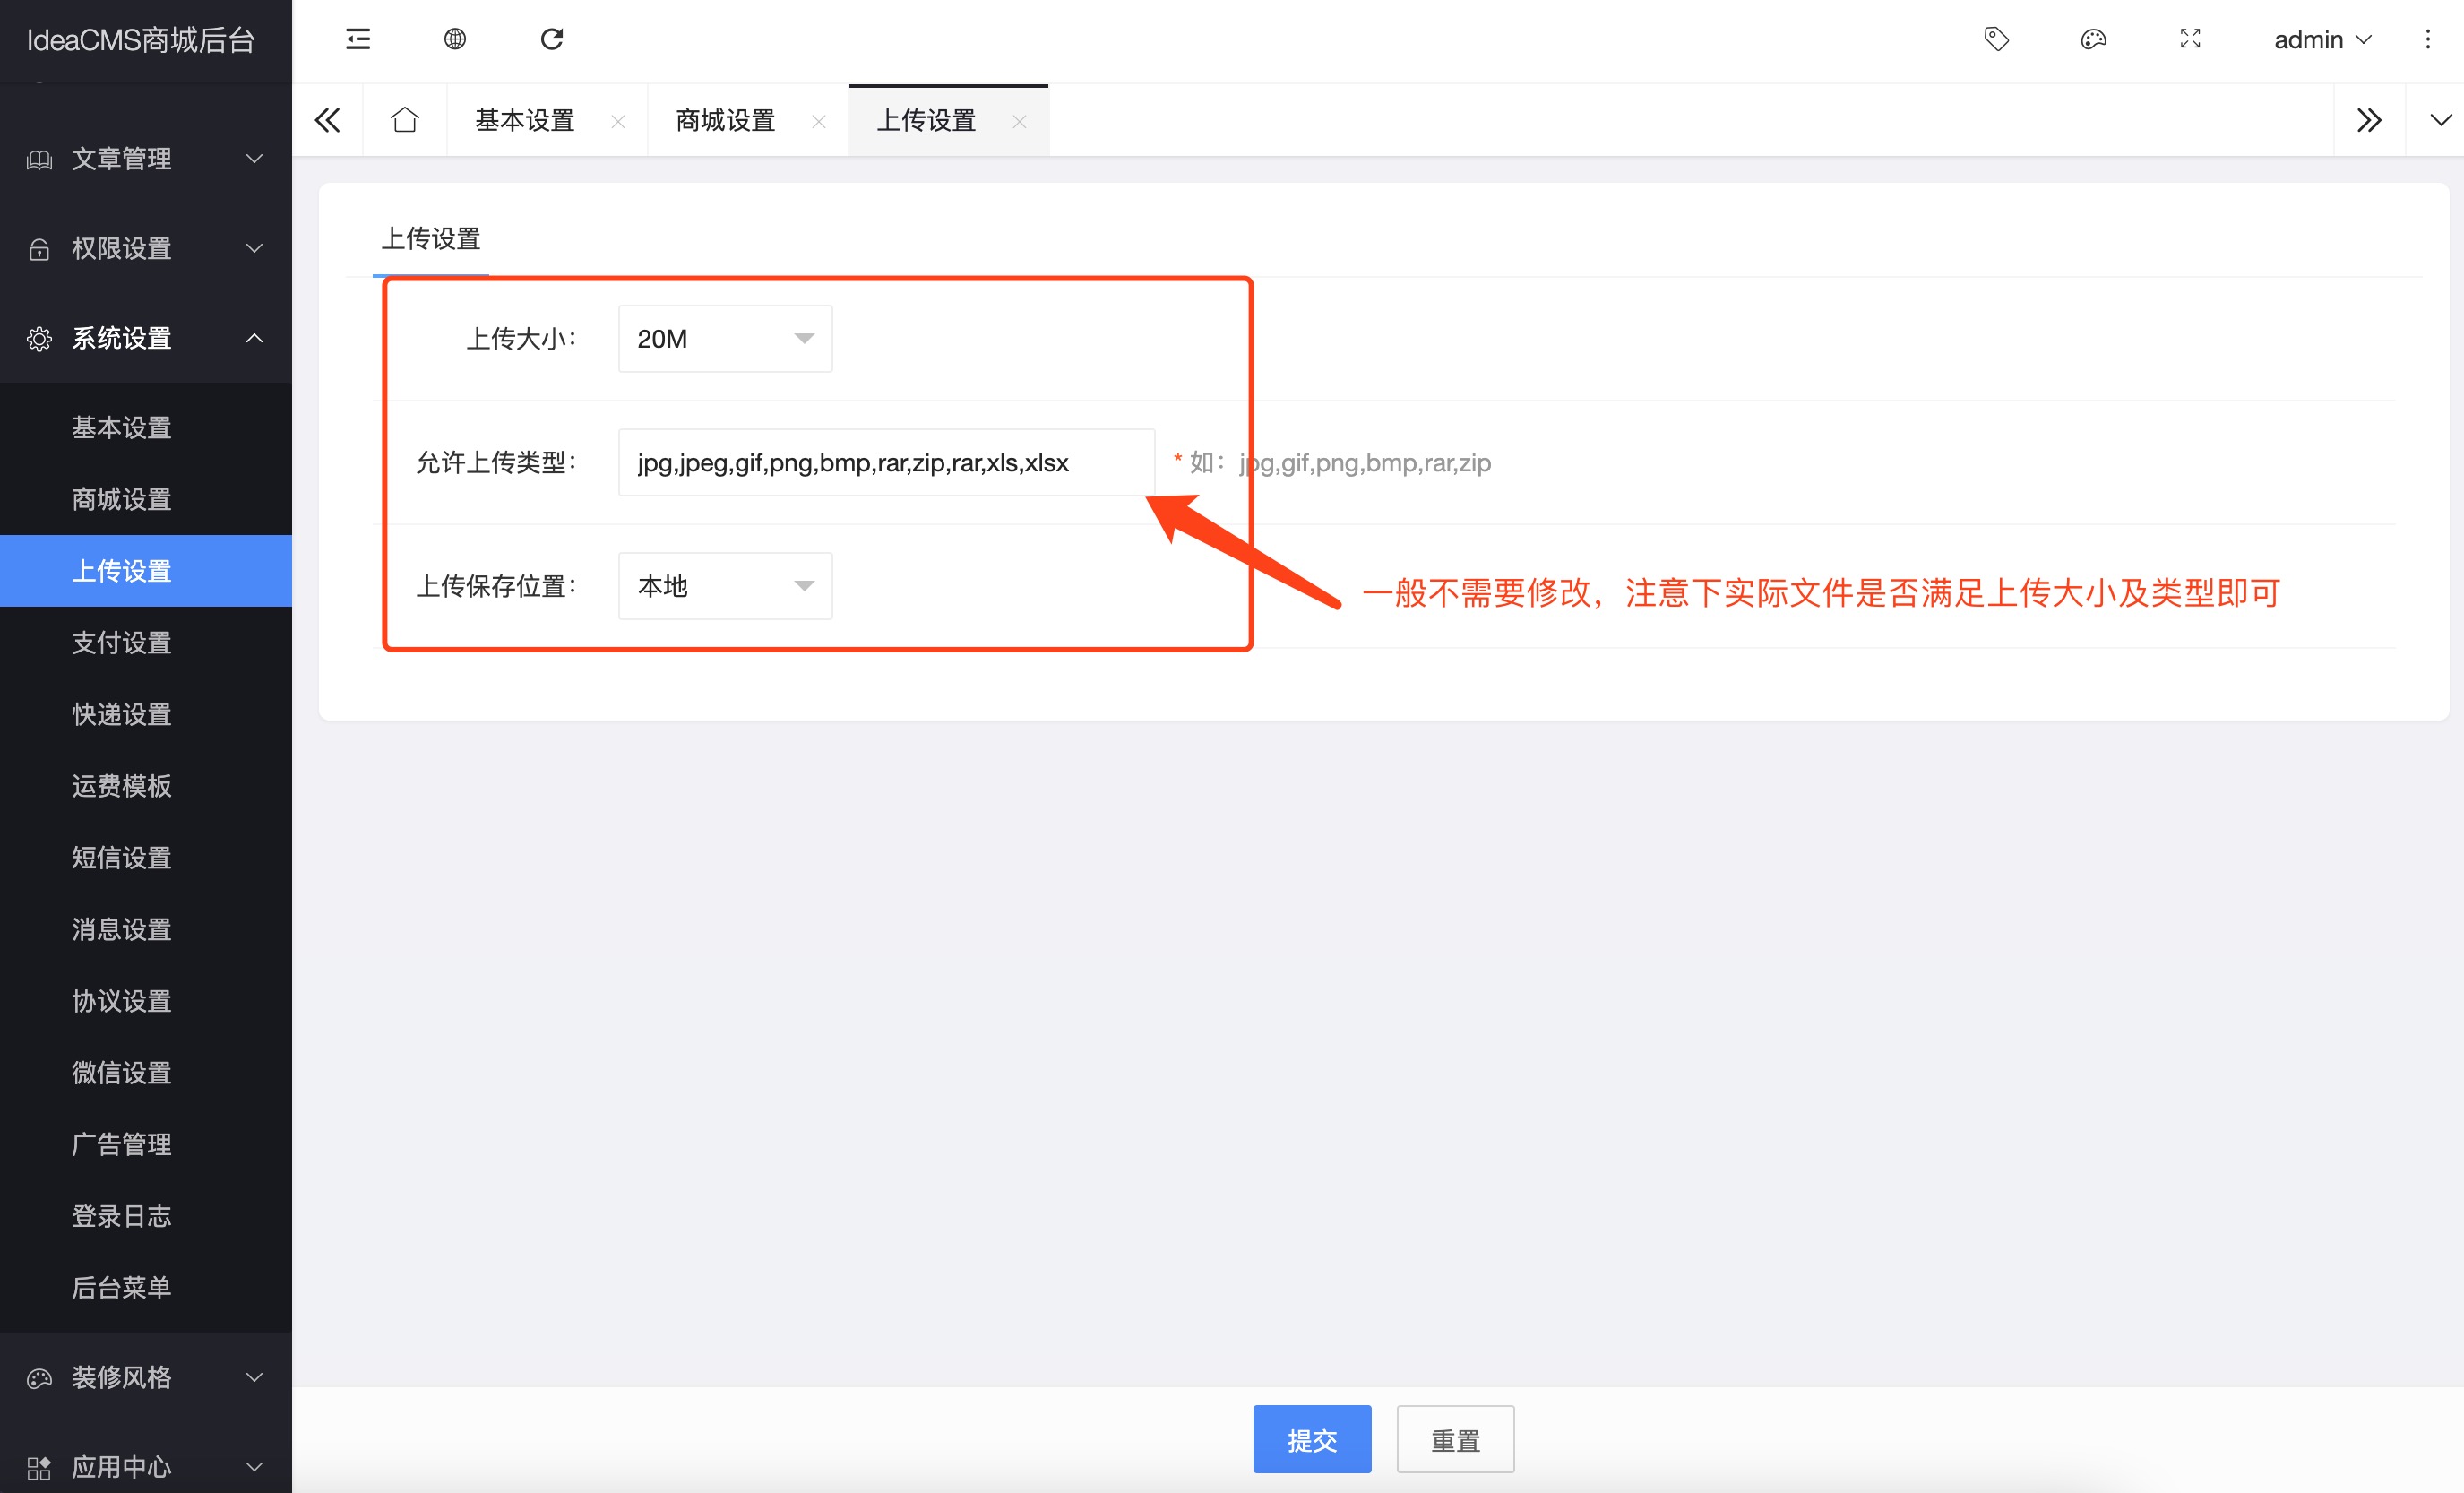This screenshot has width=2464, height=1493.
Task: Click the sidebar collapse menu icon
Action: pos(357,39)
